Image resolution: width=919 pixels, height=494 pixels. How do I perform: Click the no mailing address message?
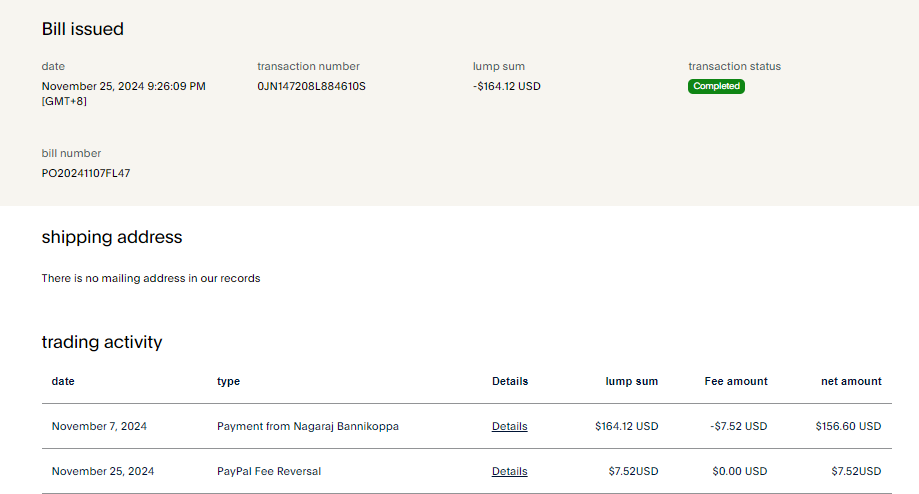coord(150,278)
